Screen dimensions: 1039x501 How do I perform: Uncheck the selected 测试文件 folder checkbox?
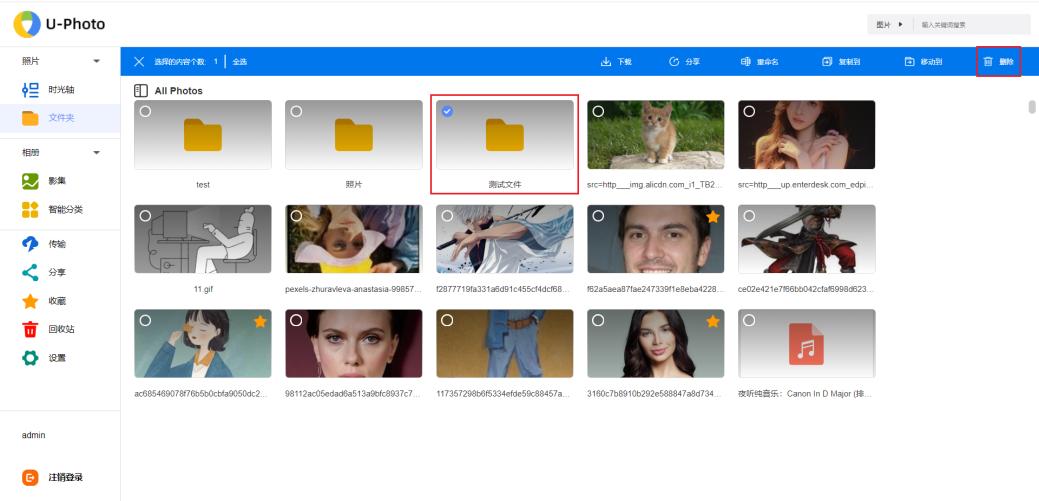click(447, 111)
